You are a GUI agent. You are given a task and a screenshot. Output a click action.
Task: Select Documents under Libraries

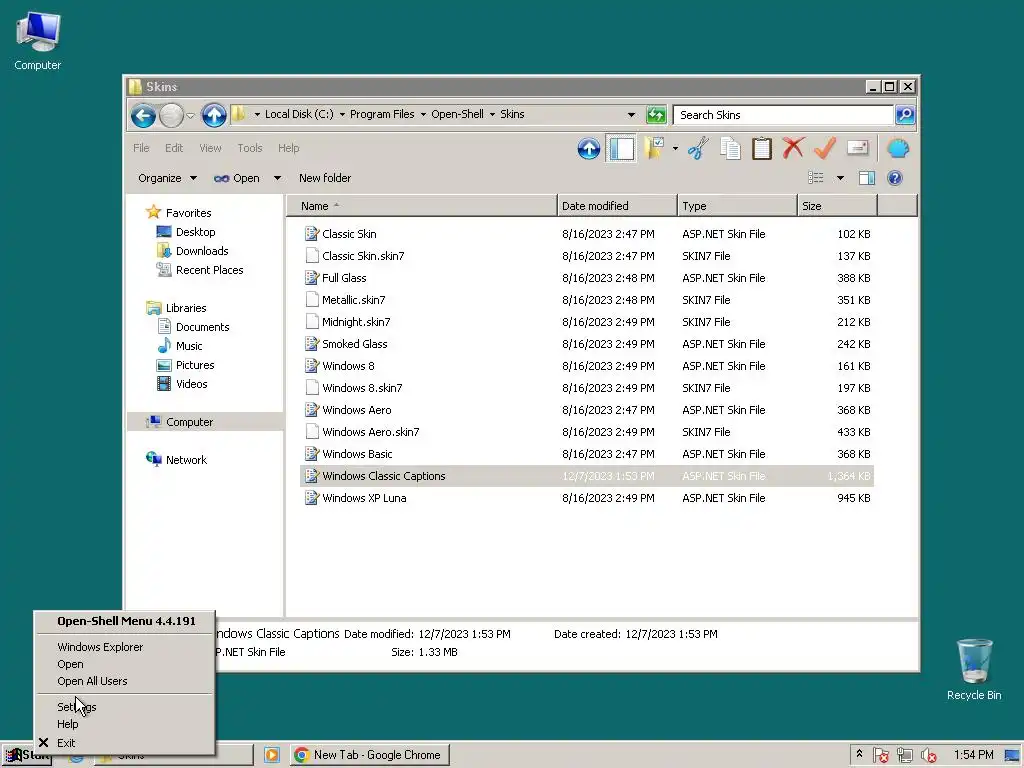pyautogui.click(x=193, y=327)
